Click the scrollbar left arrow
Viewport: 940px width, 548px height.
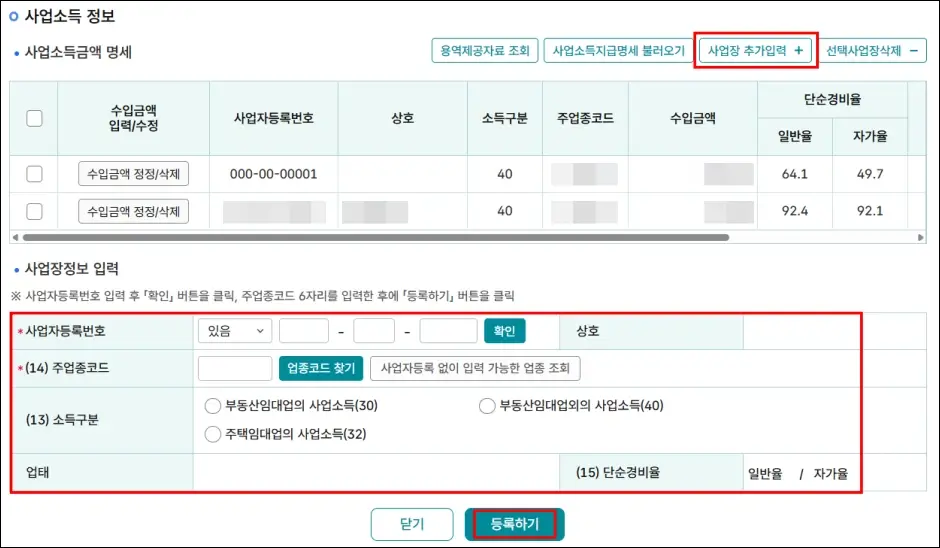15,237
